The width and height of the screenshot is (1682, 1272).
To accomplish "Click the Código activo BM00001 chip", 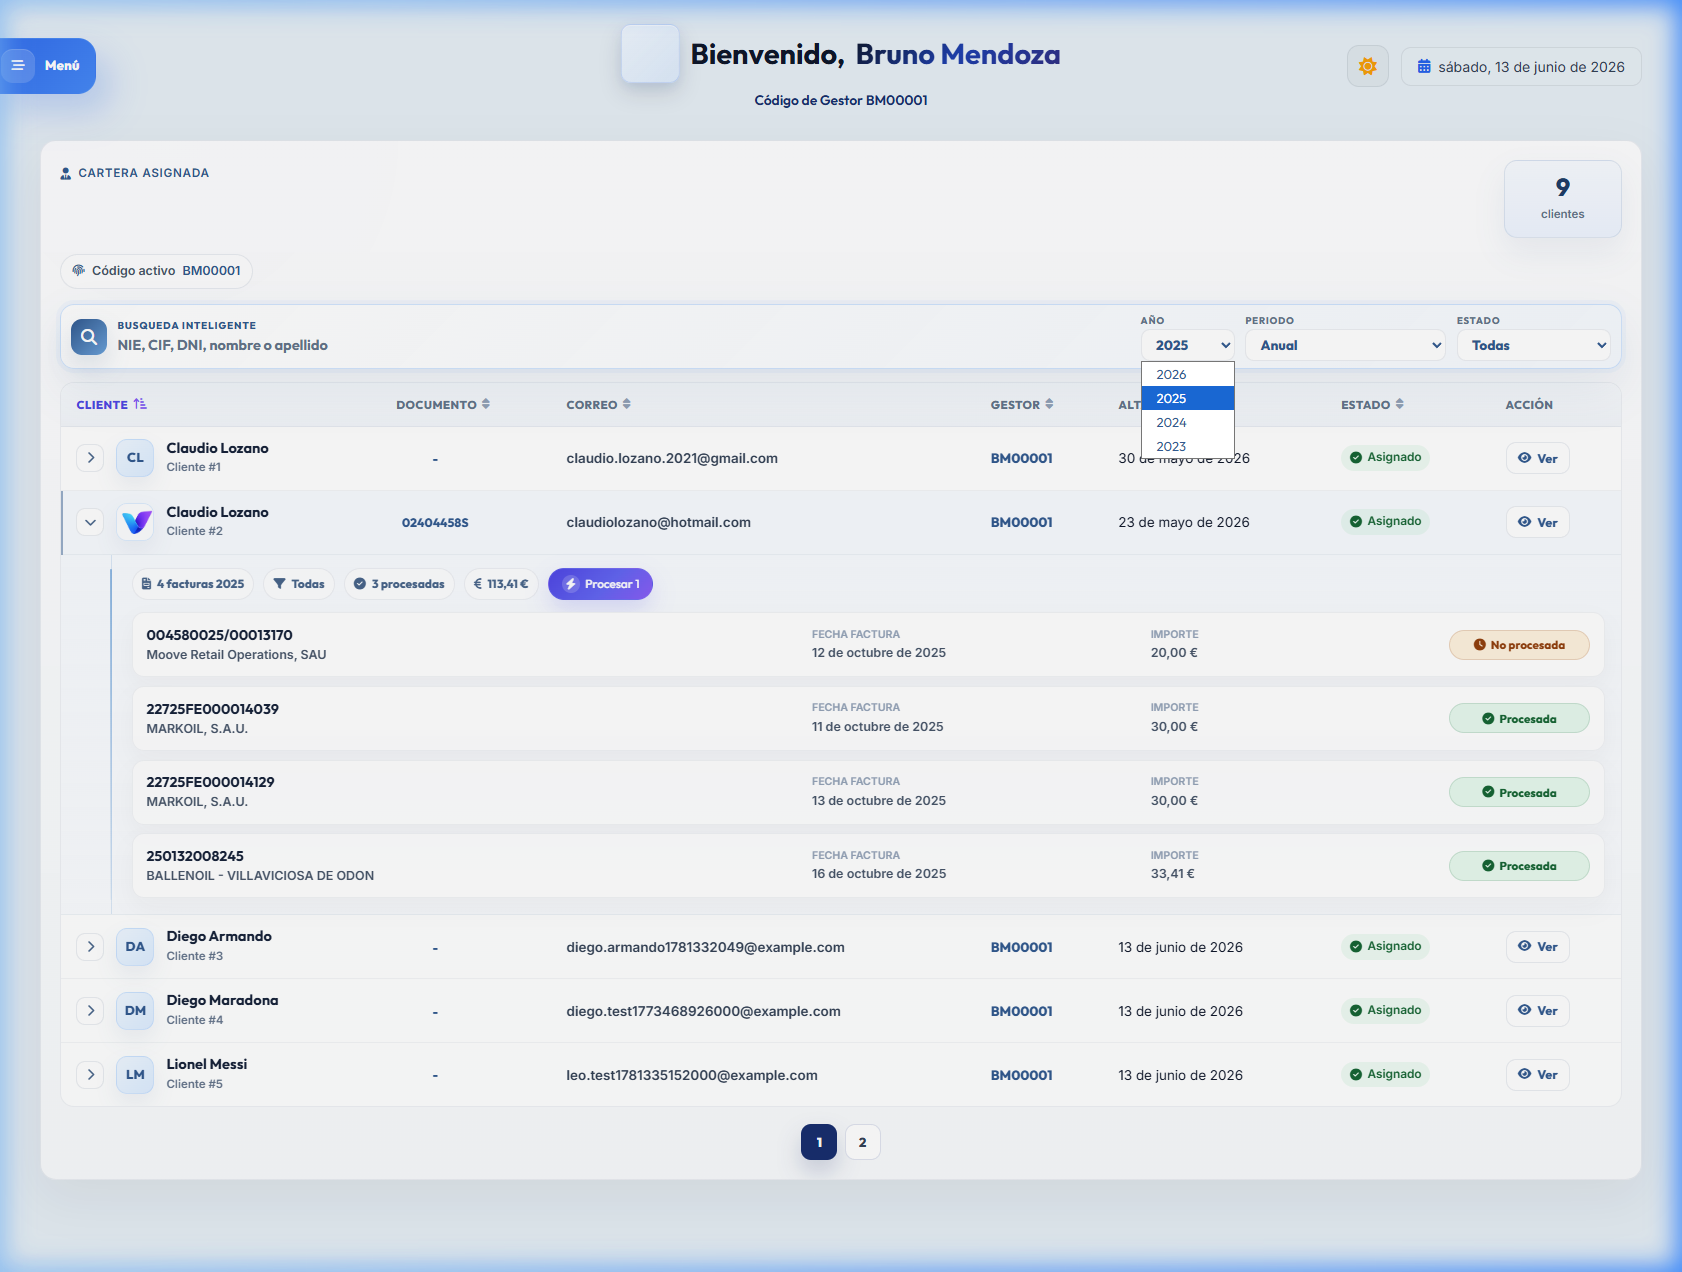I will point(157,271).
